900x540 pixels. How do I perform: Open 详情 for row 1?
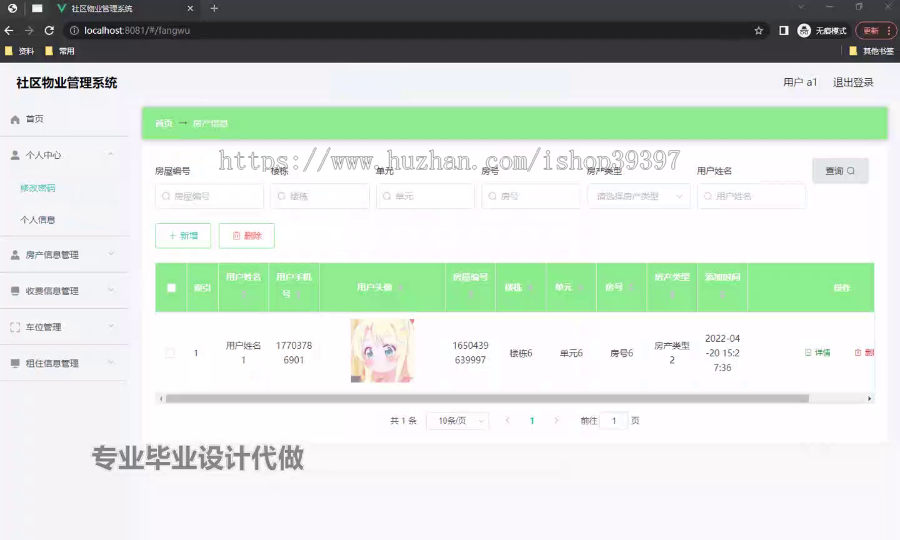pos(817,352)
